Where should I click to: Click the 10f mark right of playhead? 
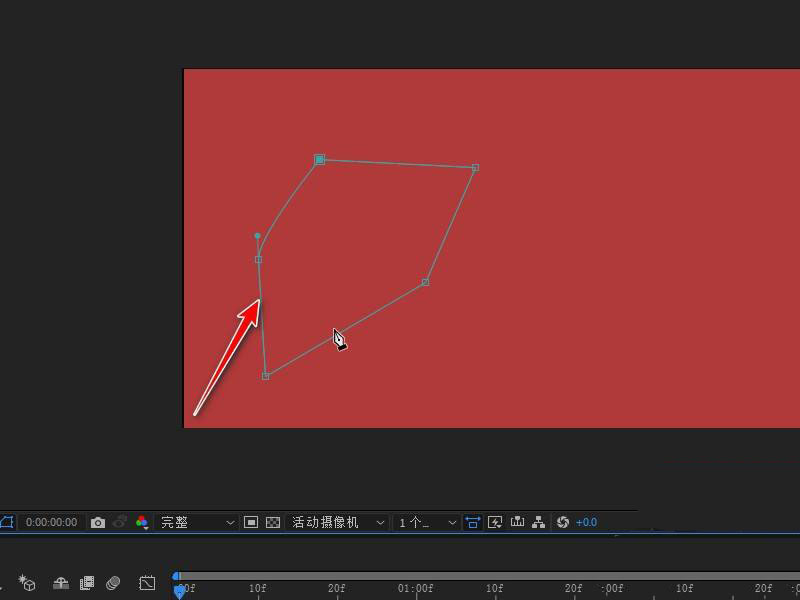(258, 588)
